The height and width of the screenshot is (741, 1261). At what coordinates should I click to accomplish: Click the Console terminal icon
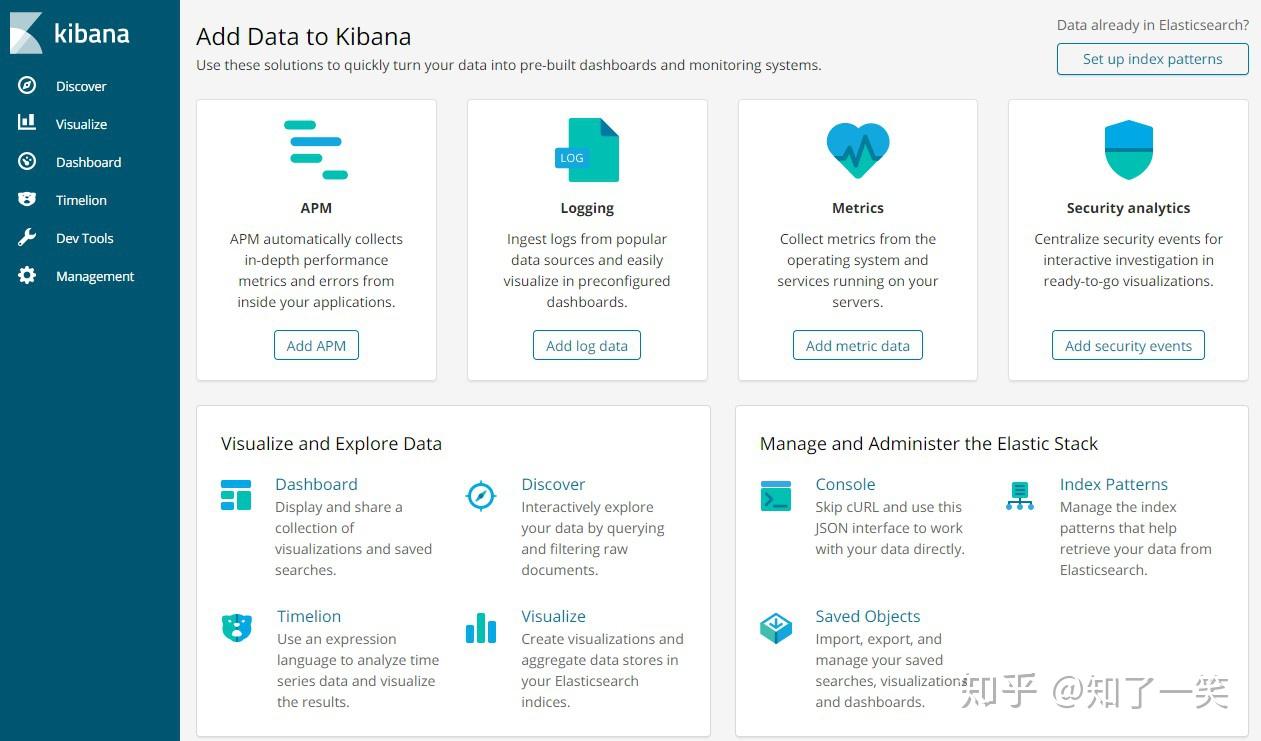[776, 496]
